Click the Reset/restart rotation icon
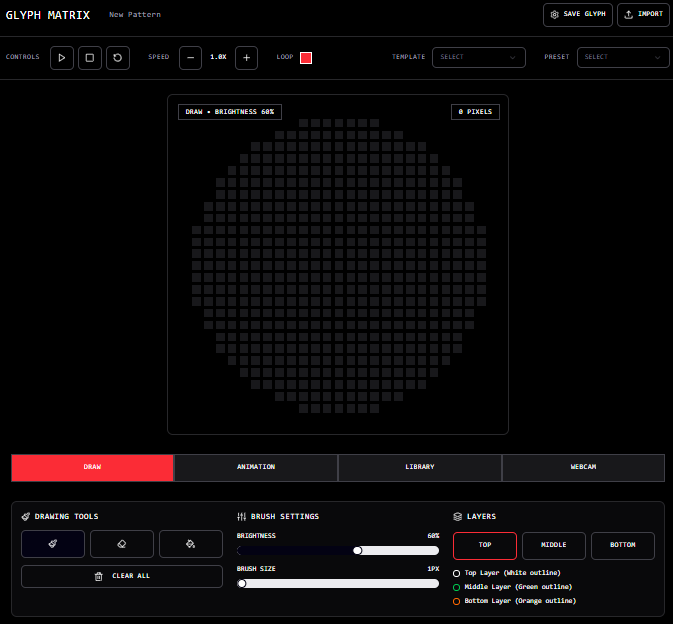The image size is (673, 624). tap(118, 58)
